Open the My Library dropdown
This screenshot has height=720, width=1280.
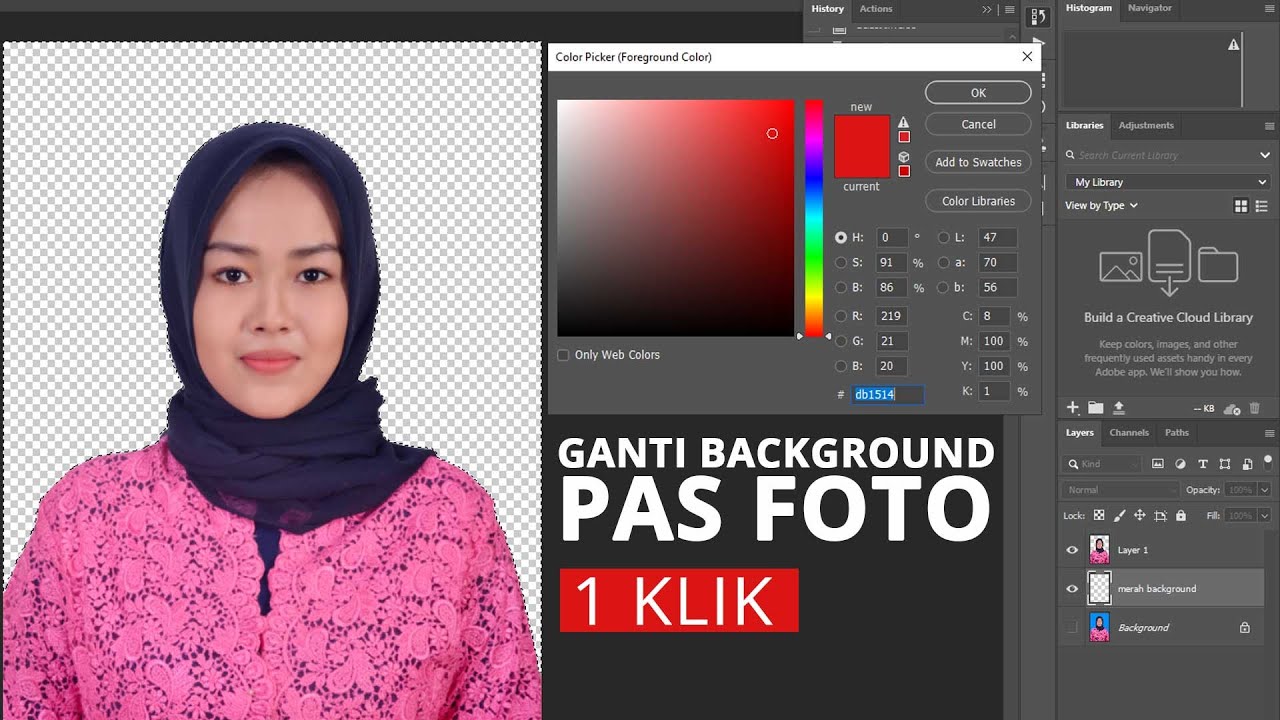pyautogui.click(x=1168, y=182)
